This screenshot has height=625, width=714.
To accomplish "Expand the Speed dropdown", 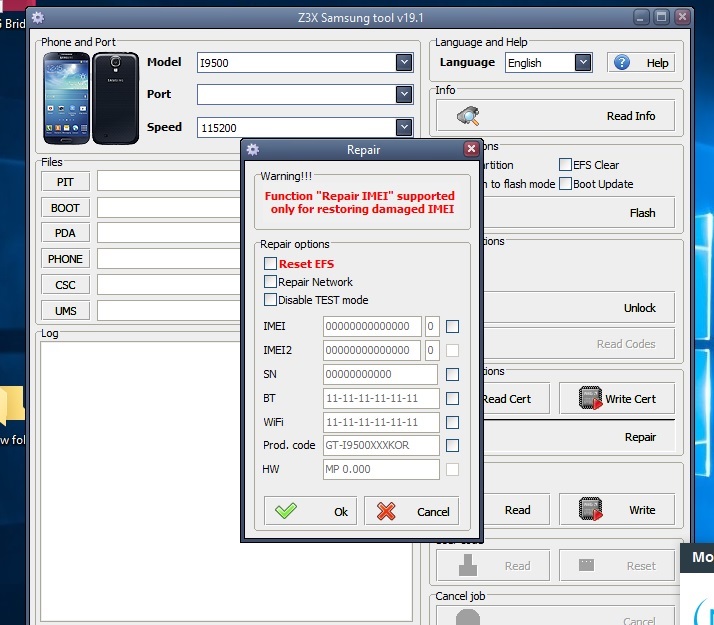I will 403,127.
